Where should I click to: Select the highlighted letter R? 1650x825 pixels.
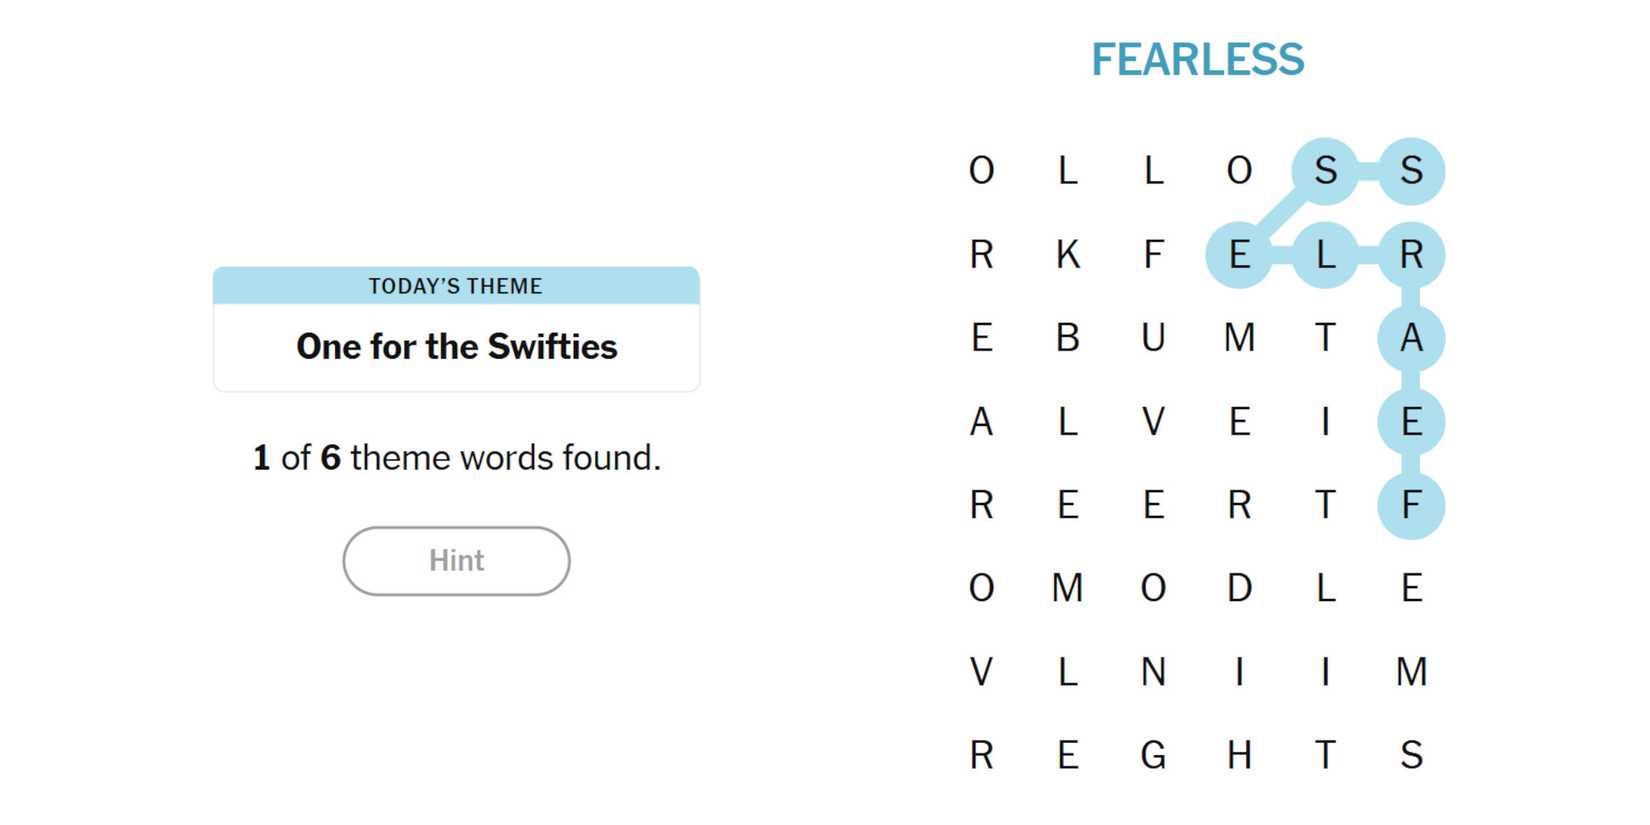(1410, 255)
